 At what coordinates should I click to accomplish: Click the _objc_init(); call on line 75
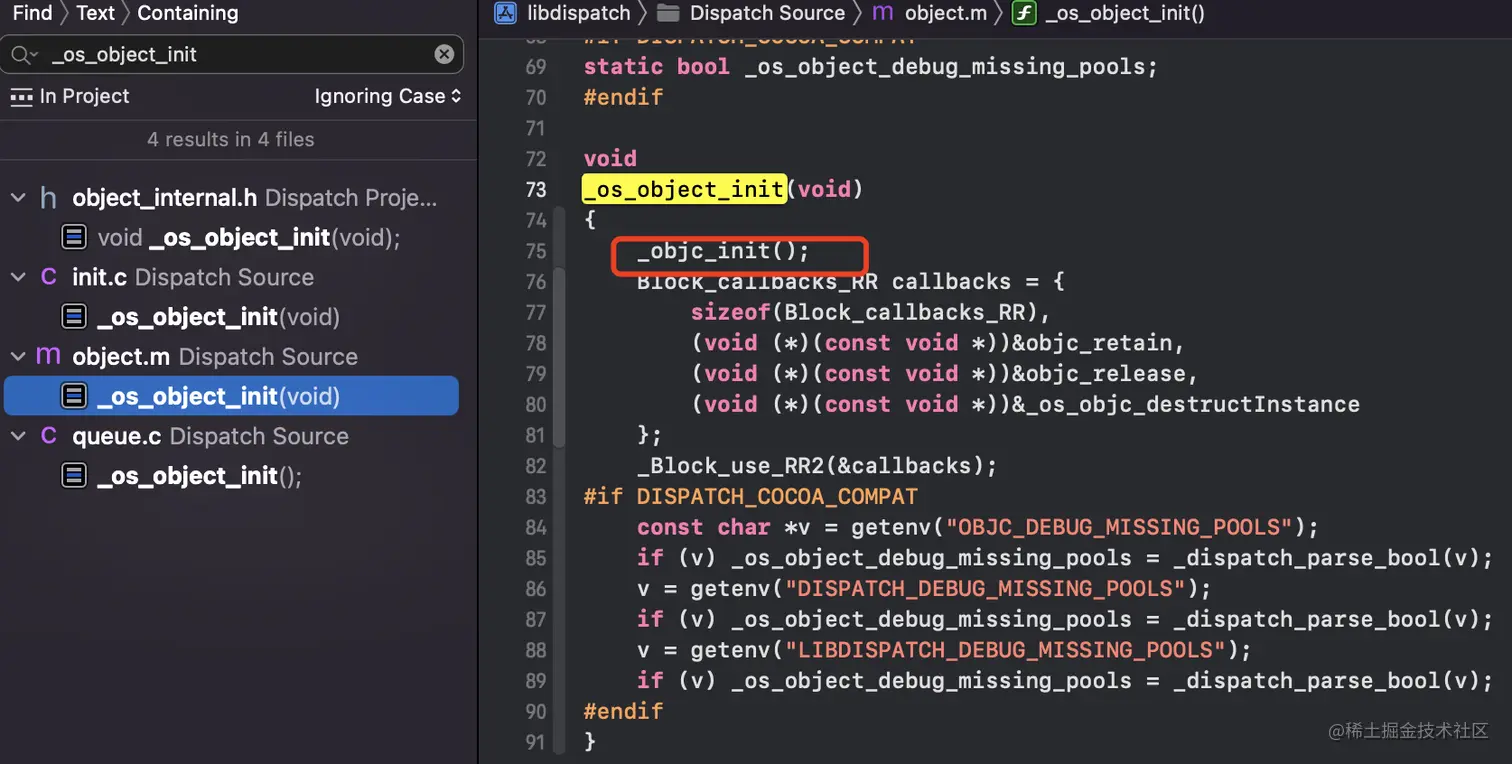click(723, 251)
